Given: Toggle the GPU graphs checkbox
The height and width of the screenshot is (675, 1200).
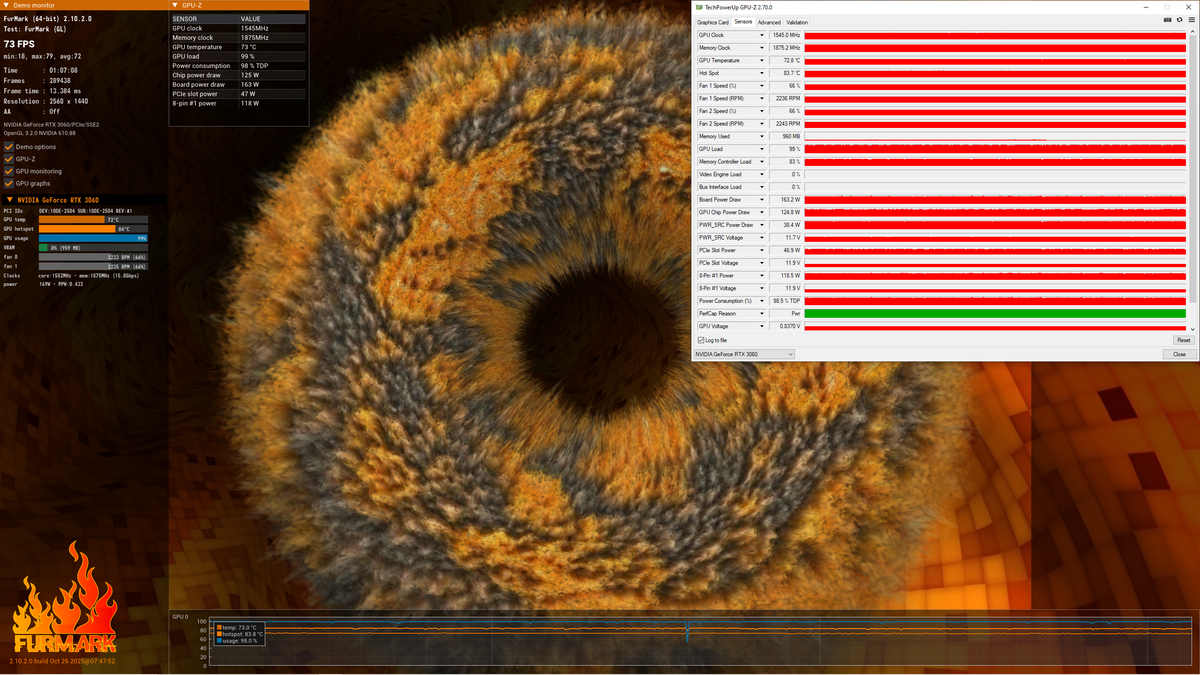Looking at the screenshot, I should point(9,183).
